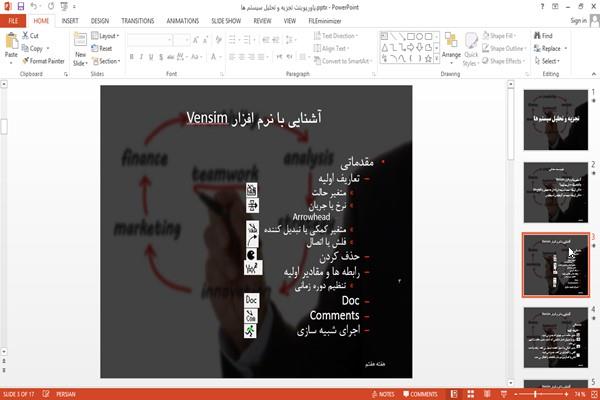Click the Save icon in quick access toolbar
Screen dimensions: 600x400
21,7
